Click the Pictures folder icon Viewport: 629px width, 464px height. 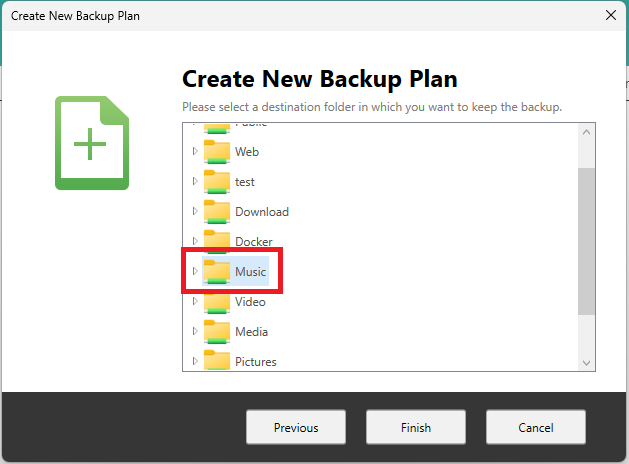tap(217, 361)
